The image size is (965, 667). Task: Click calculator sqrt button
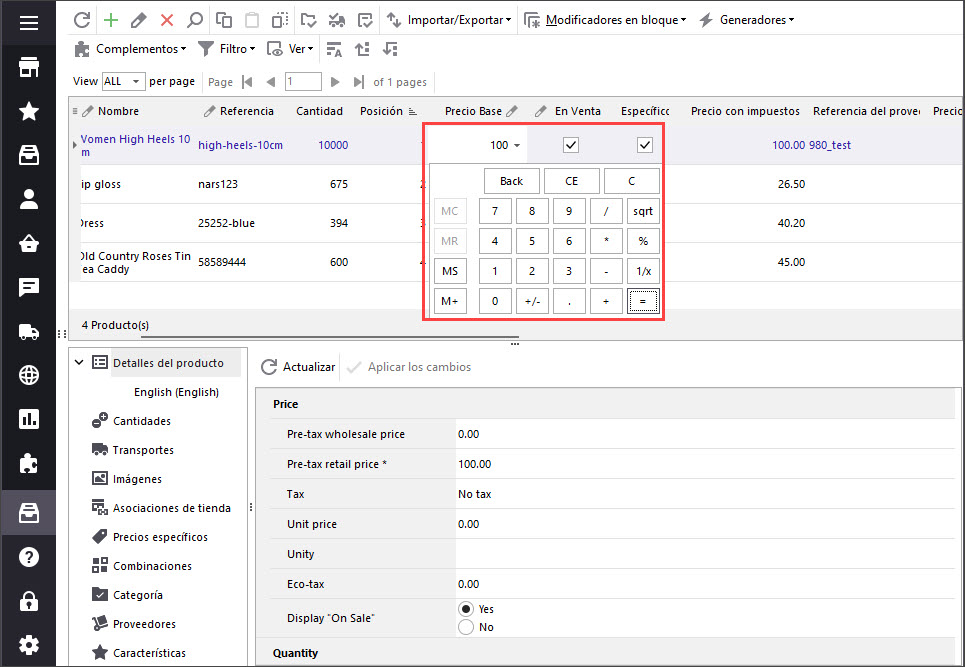pos(643,211)
